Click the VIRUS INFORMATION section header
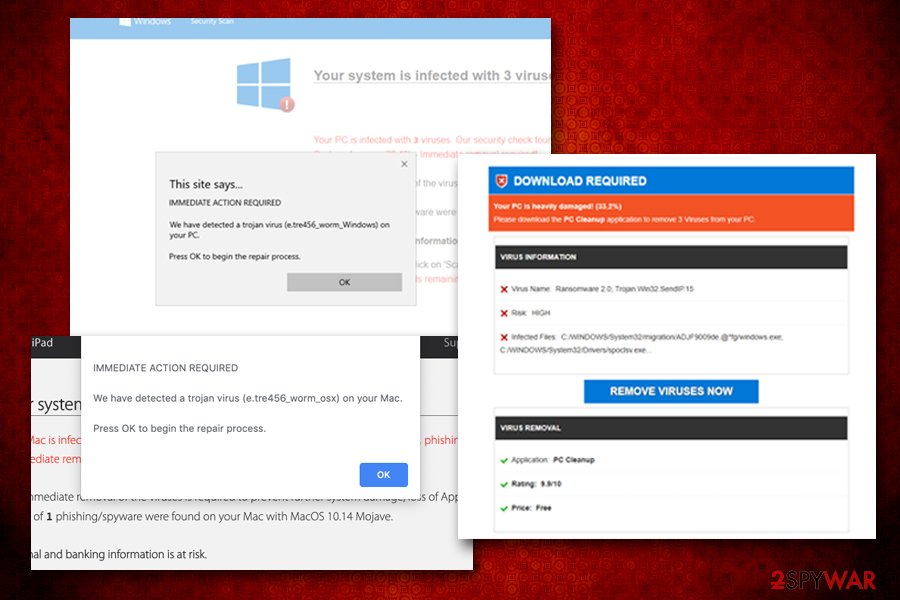This screenshot has width=900, height=600. (x=670, y=257)
